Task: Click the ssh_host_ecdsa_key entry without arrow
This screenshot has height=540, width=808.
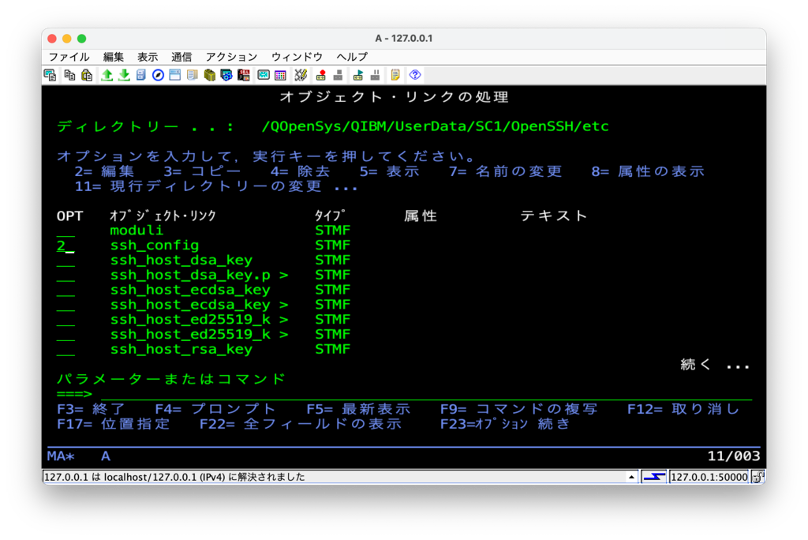Action: pyautogui.click(x=190, y=290)
